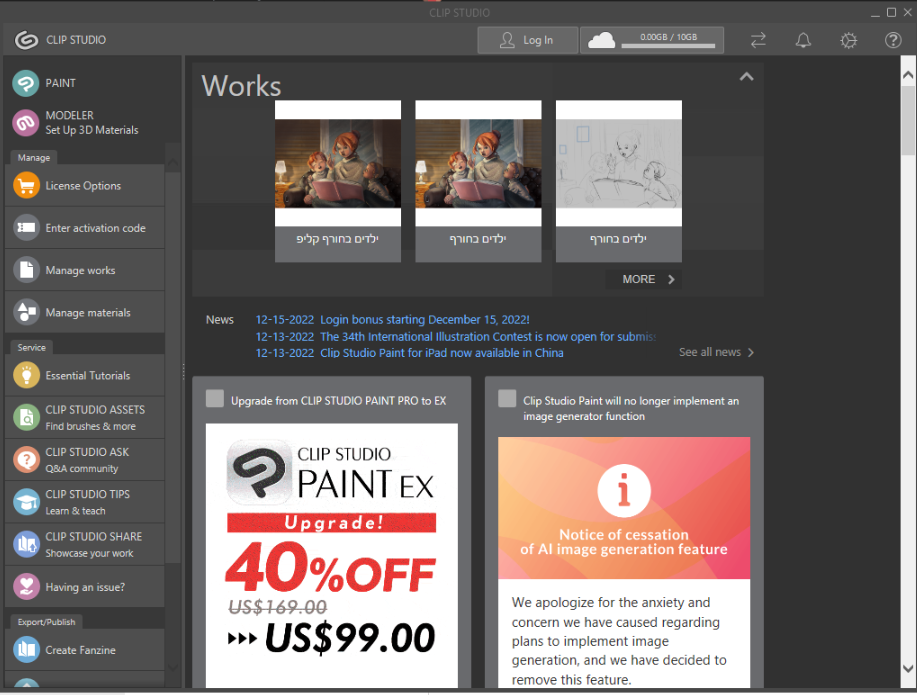The image size is (917, 695).
Task: Open the middle colored 'ילדים בחורף' work
Action: tap(478, 181)
